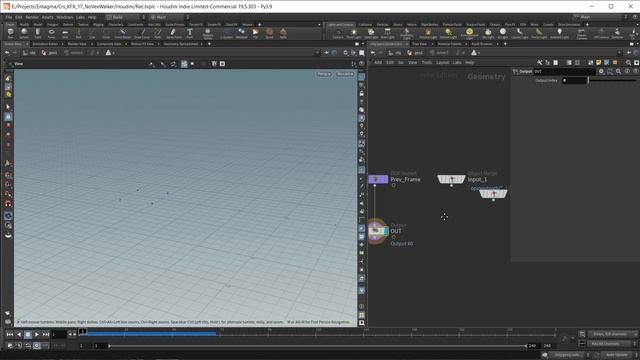The image size is (640, 360).
Task: Open the Build desktop dropdown
Action: (122, 17)
